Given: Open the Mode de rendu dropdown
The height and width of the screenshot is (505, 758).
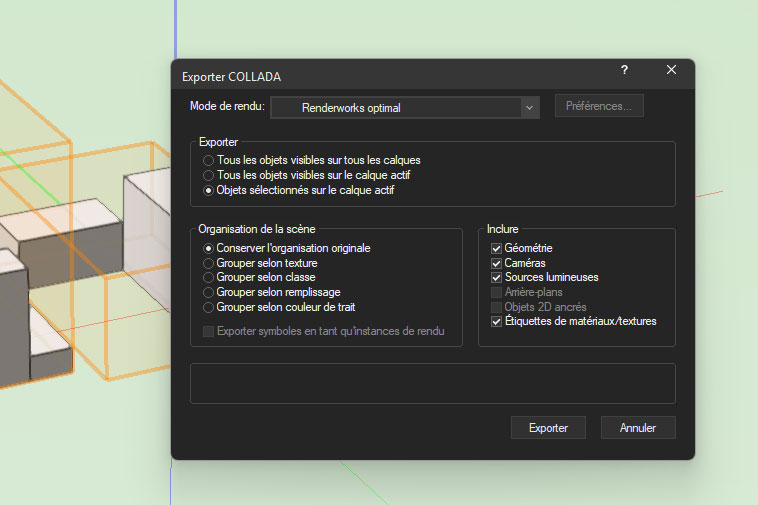Looking at the screenshot, I should click(x=405, y=107).
